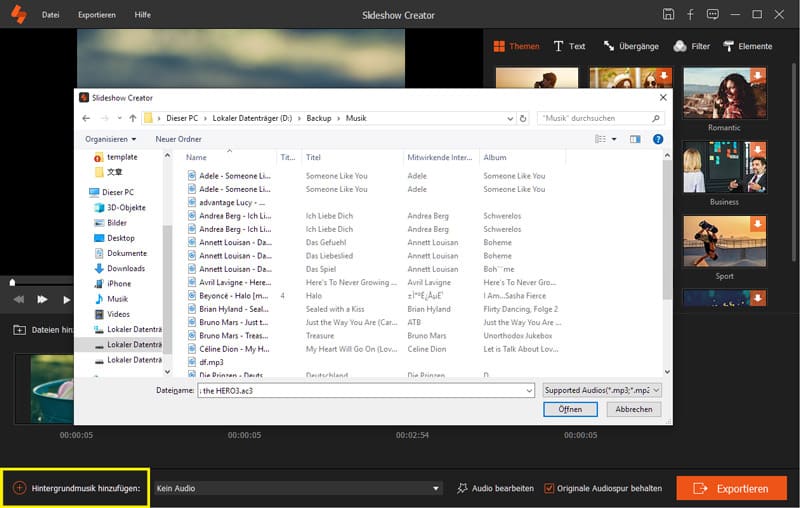Click the file list vertical scrollbar

click(x=666, y=230)
